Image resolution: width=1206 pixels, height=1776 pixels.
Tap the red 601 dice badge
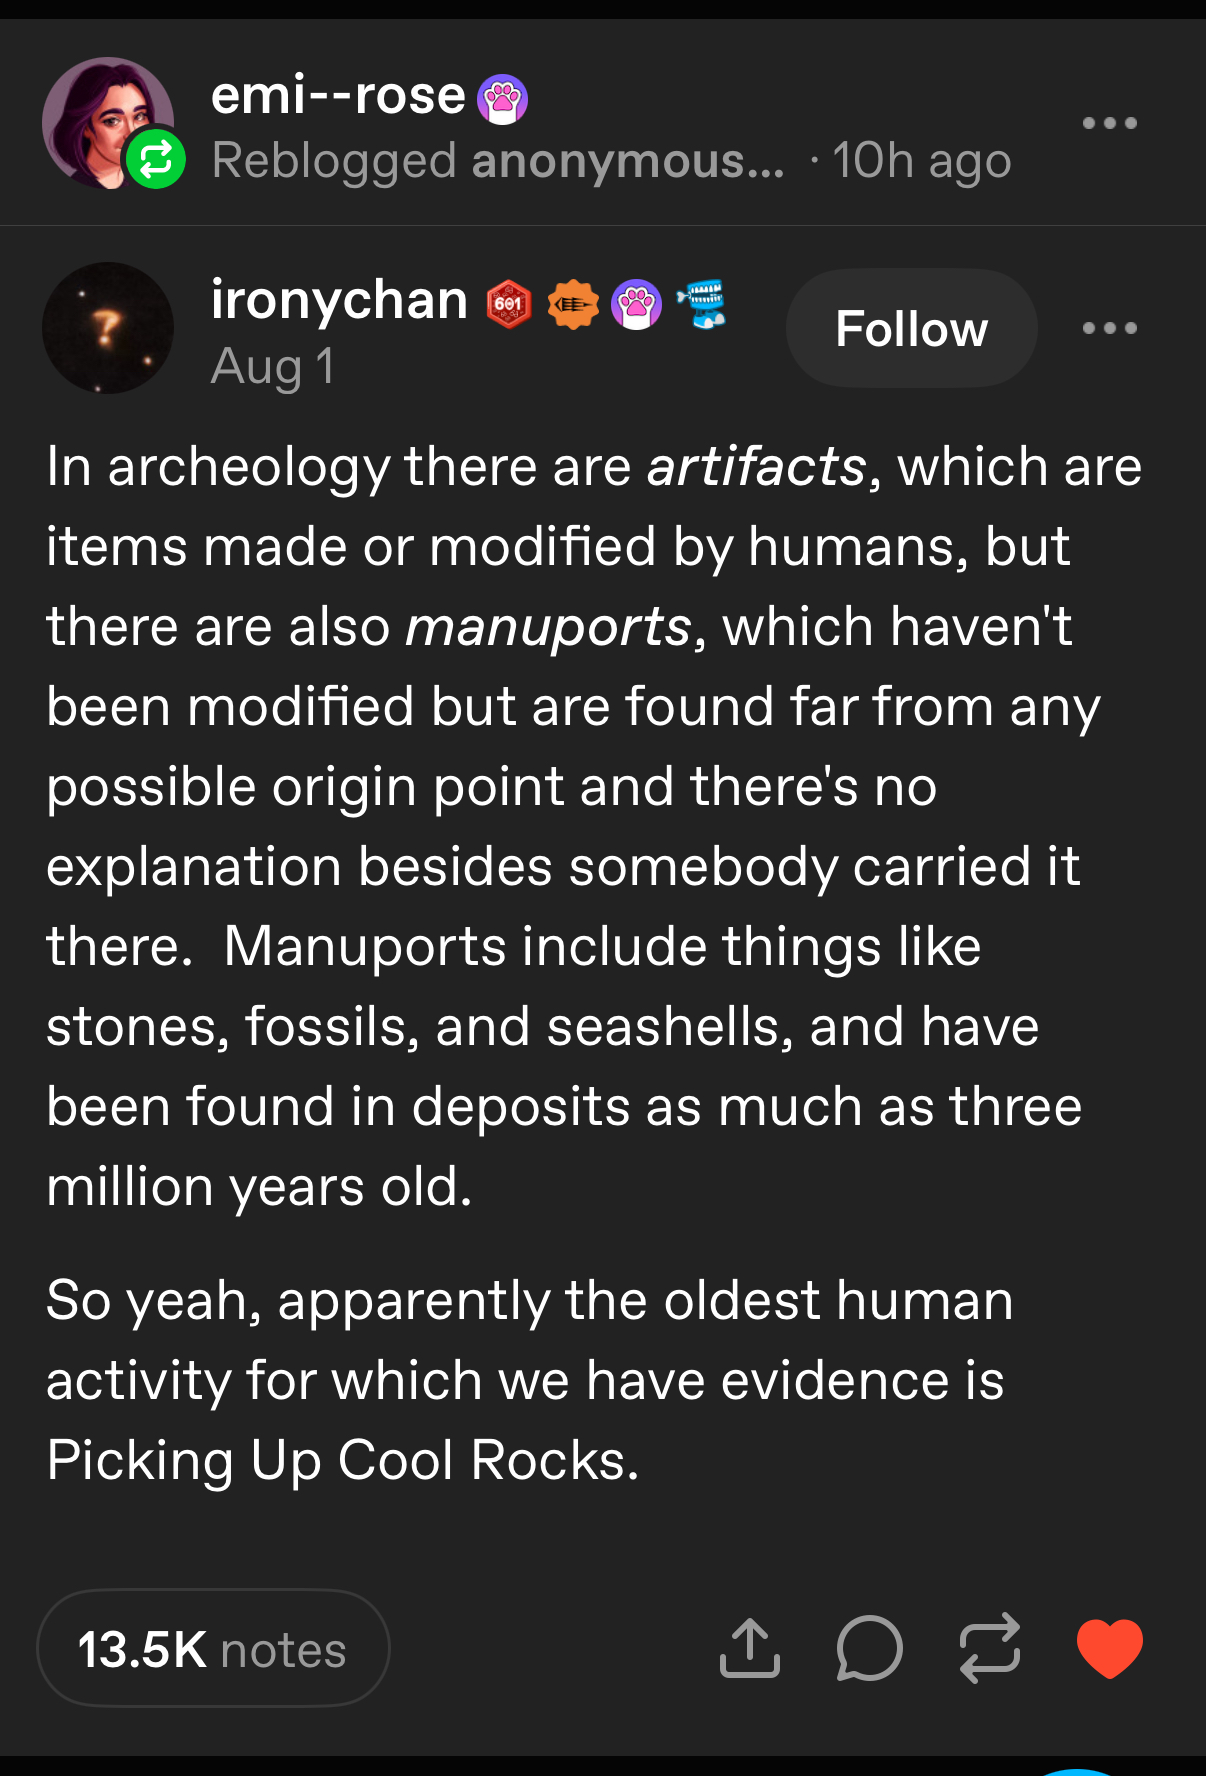point(509,304)
